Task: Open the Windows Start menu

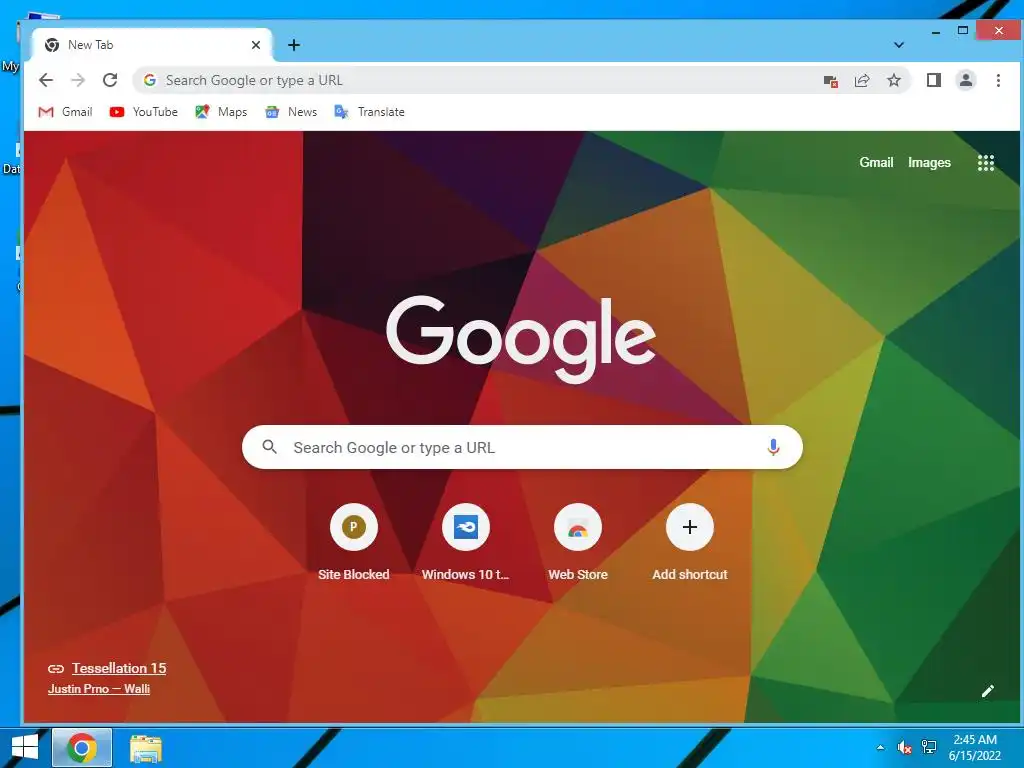Action: (25, 748)
